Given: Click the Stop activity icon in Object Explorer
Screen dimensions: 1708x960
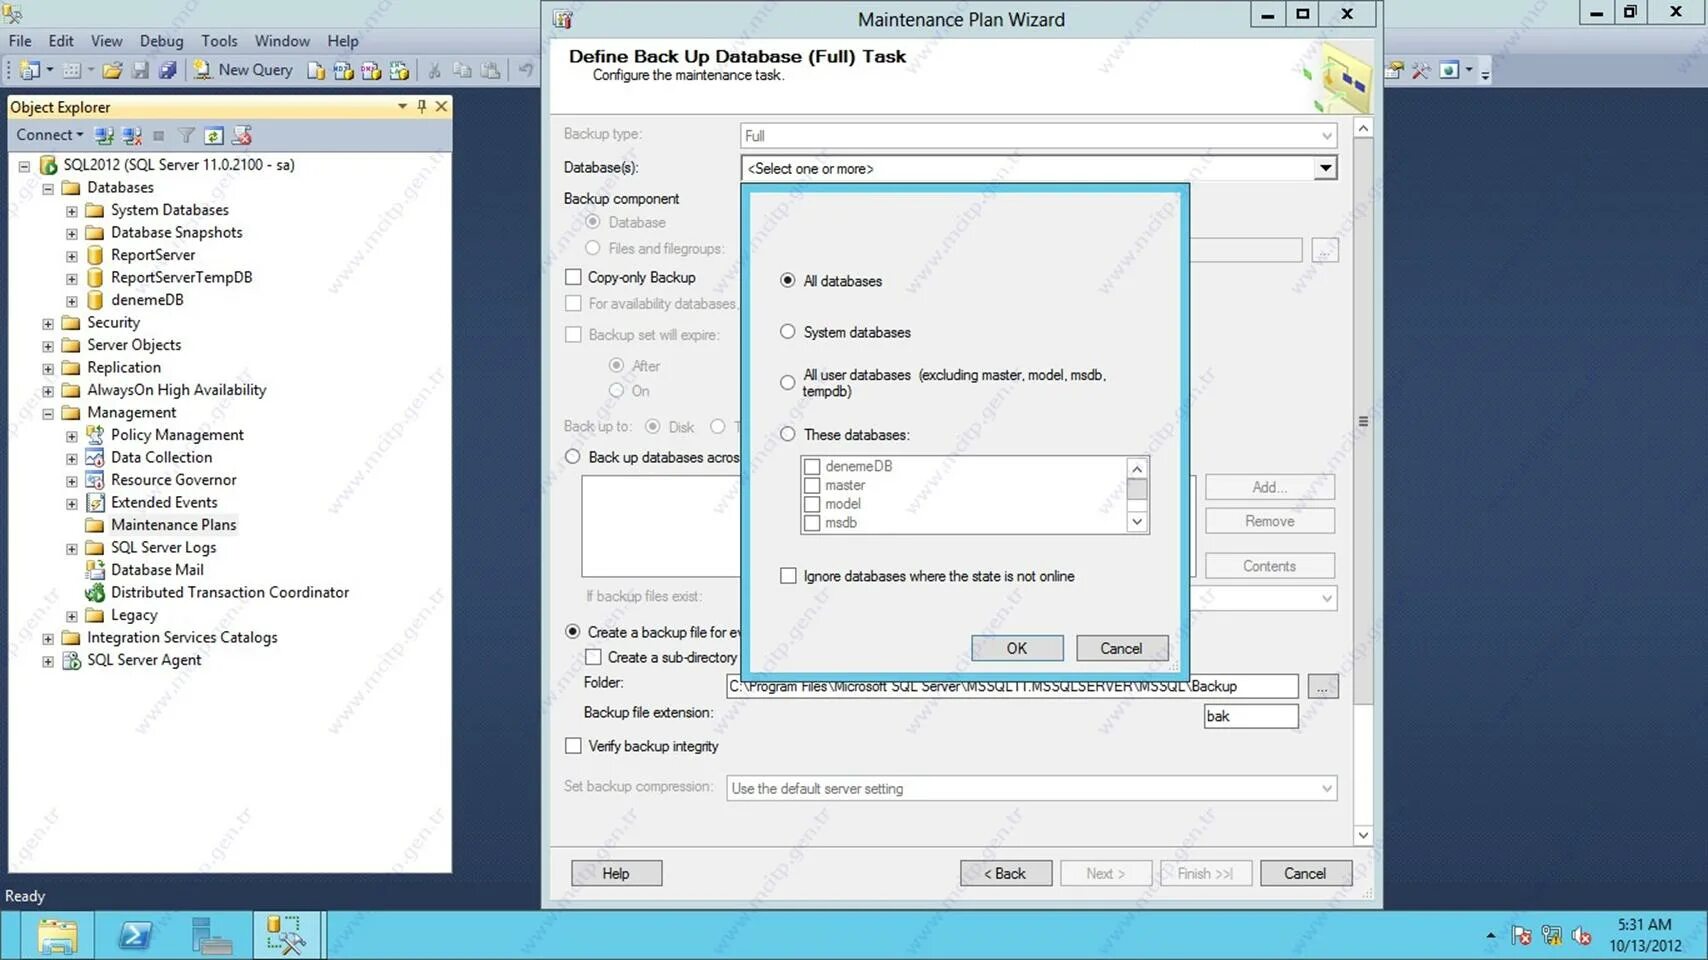Looking at the screenshot, I should (158, 135).
